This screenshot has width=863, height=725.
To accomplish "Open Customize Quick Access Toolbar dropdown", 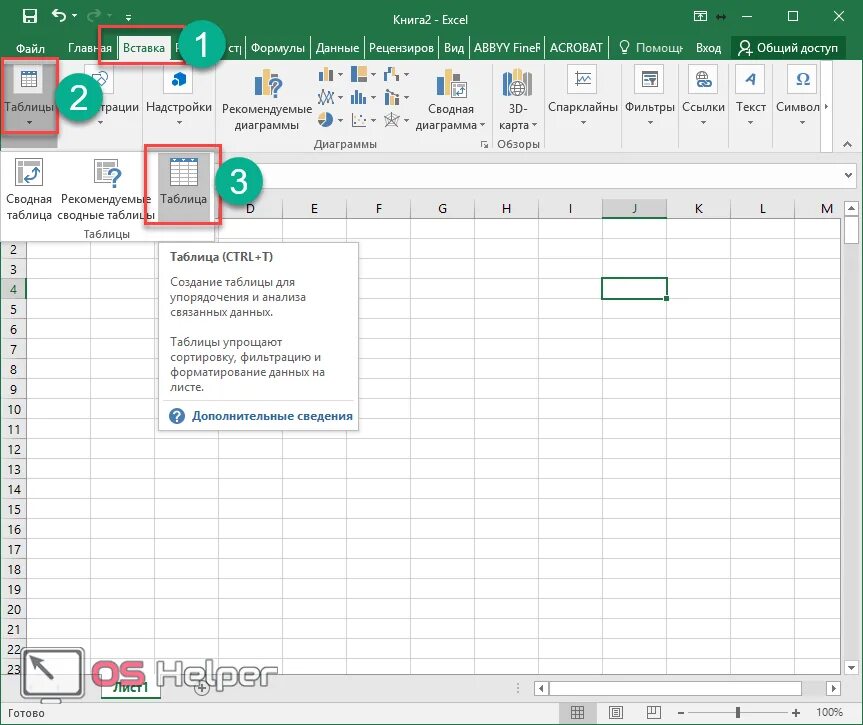I will [x=128, y=18].
